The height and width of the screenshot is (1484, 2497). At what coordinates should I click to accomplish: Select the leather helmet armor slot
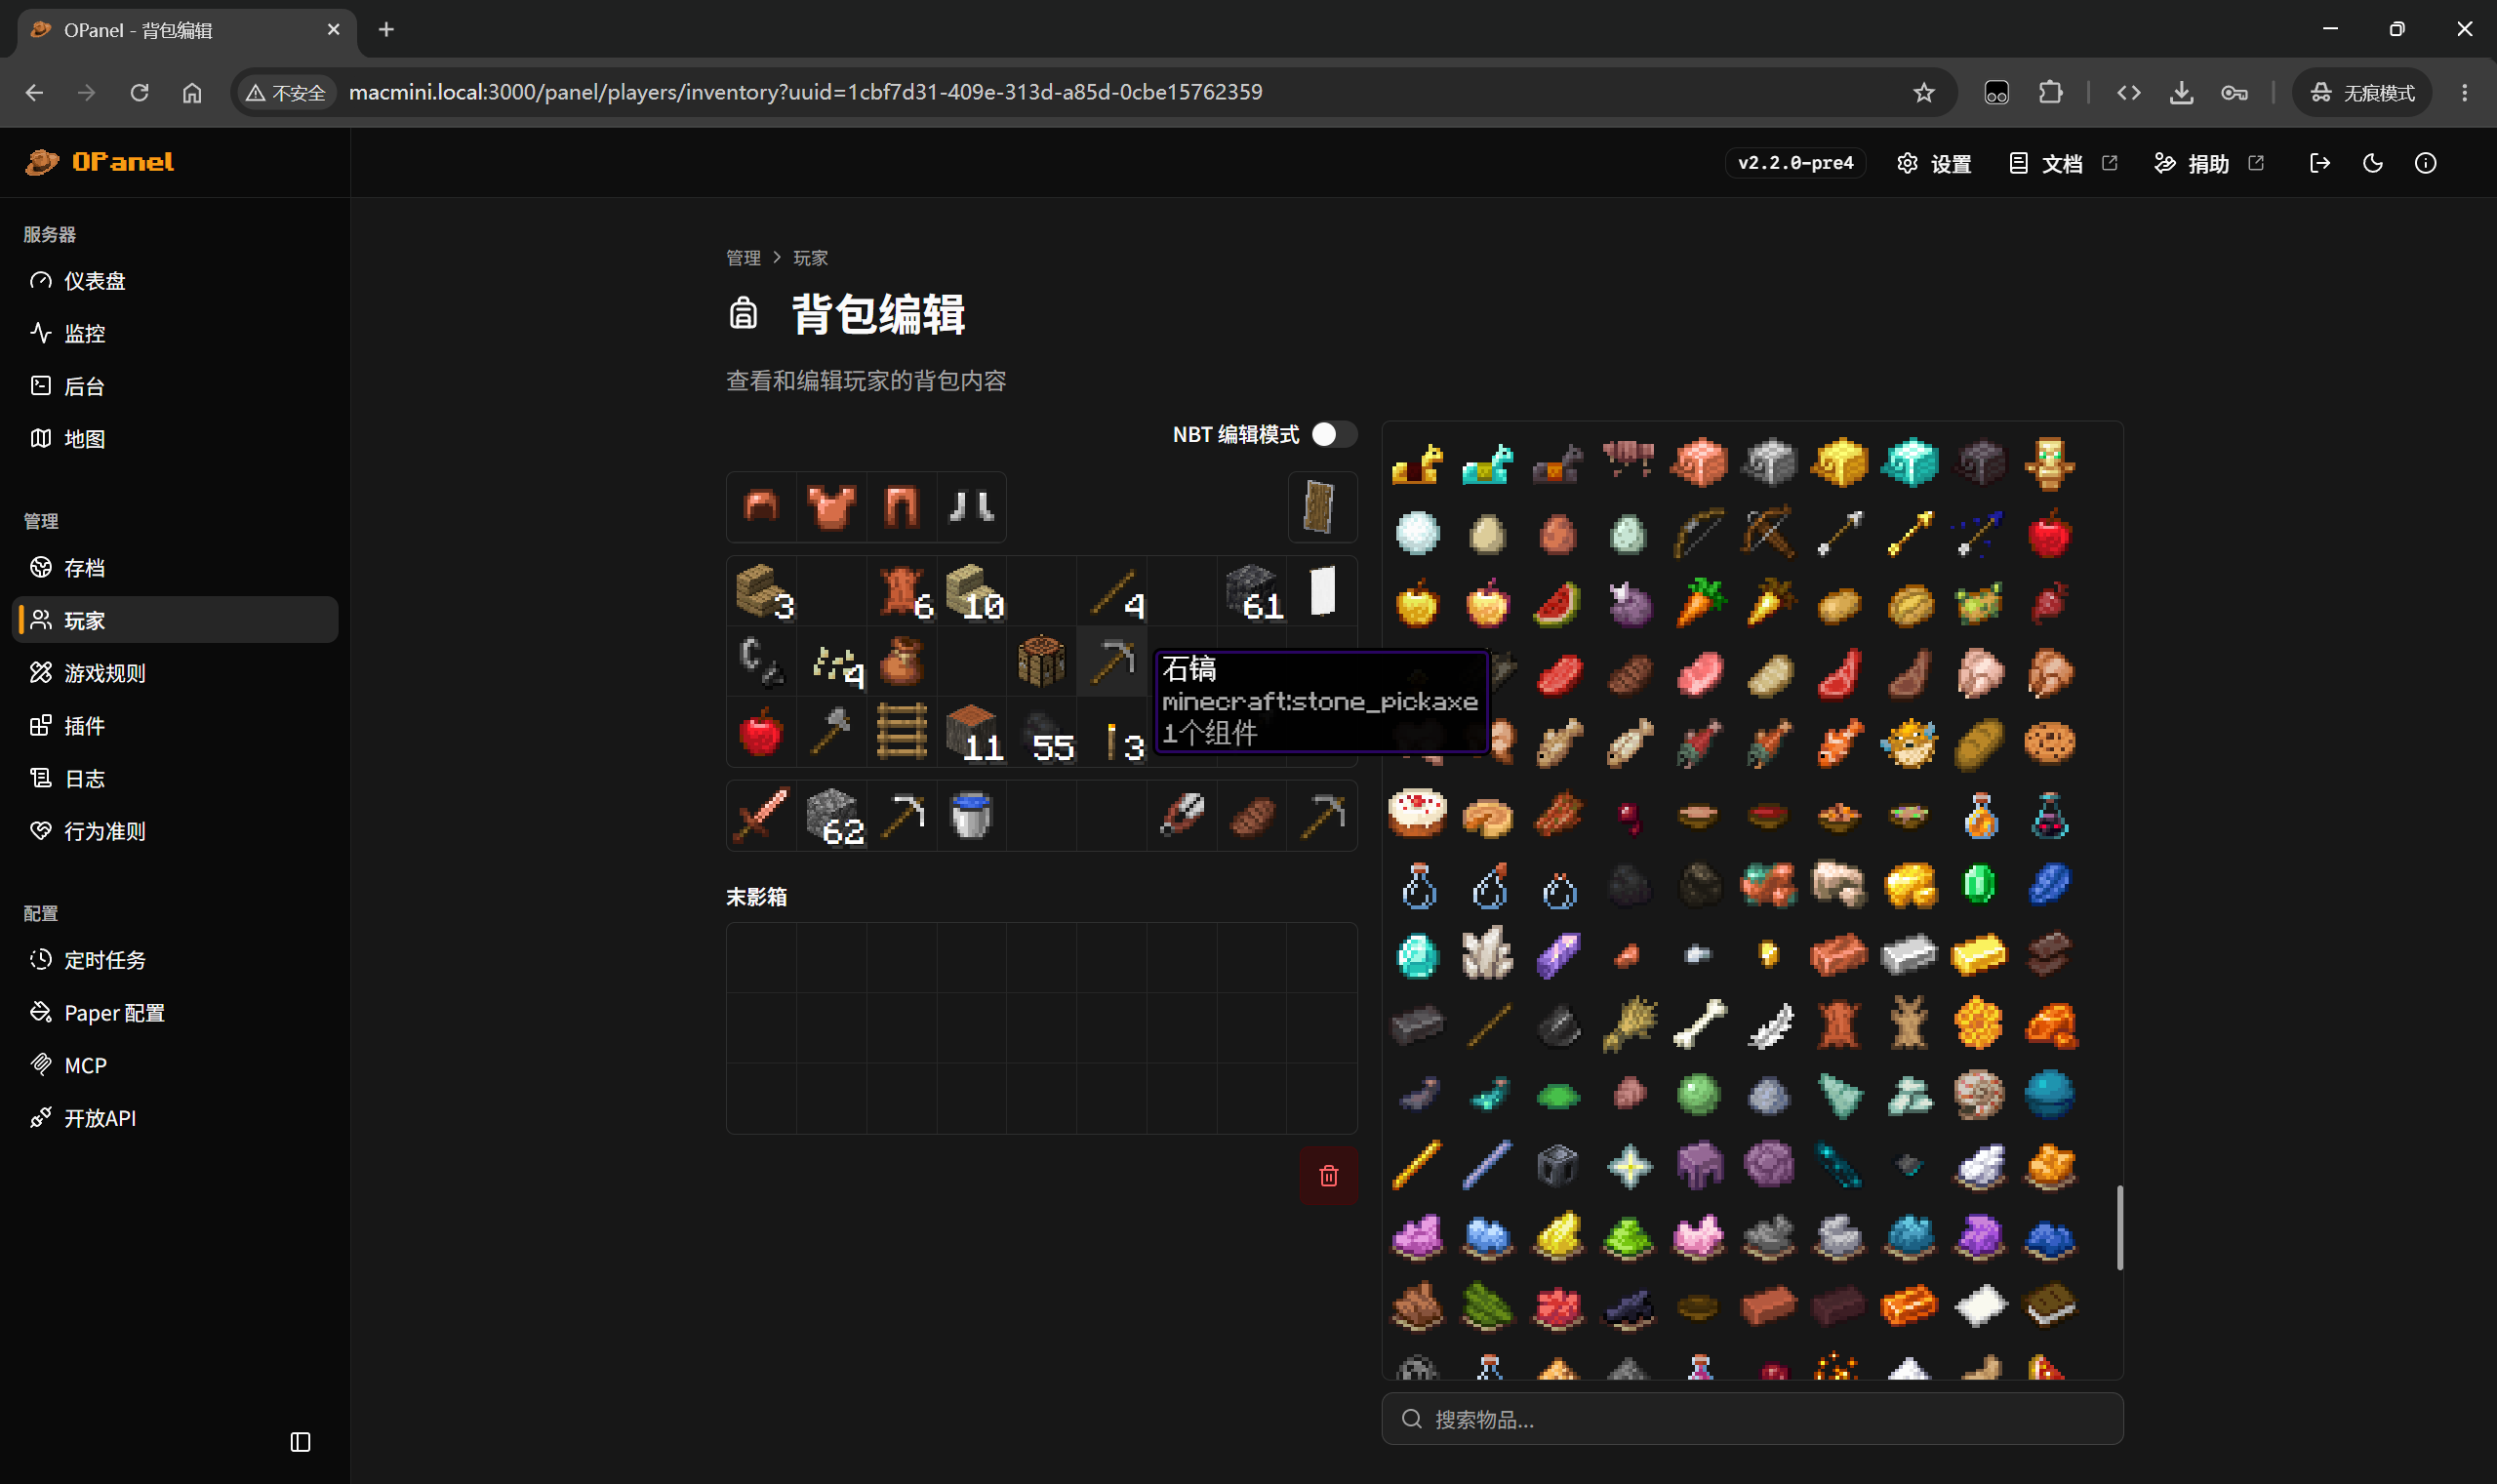click(x=761, y=507)
